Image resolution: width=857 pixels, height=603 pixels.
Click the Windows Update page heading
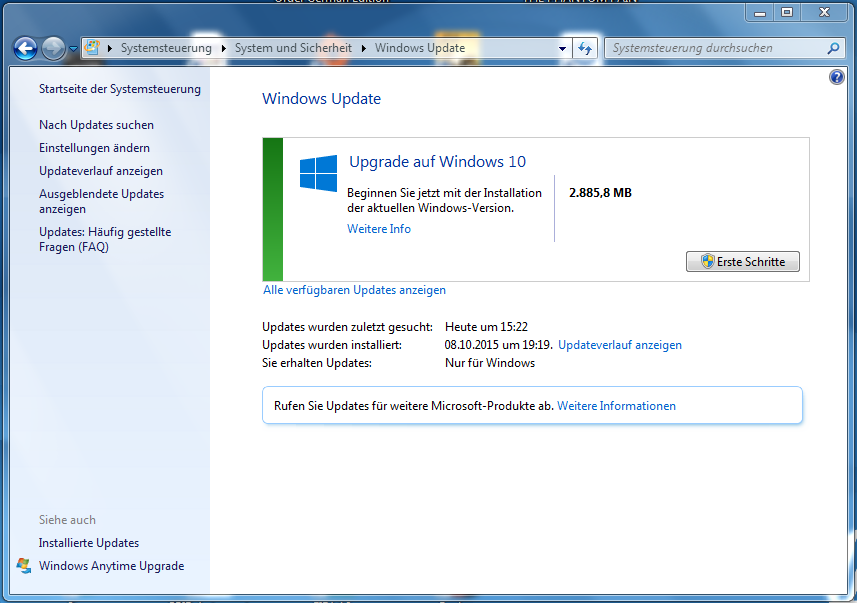pos(321,99)
